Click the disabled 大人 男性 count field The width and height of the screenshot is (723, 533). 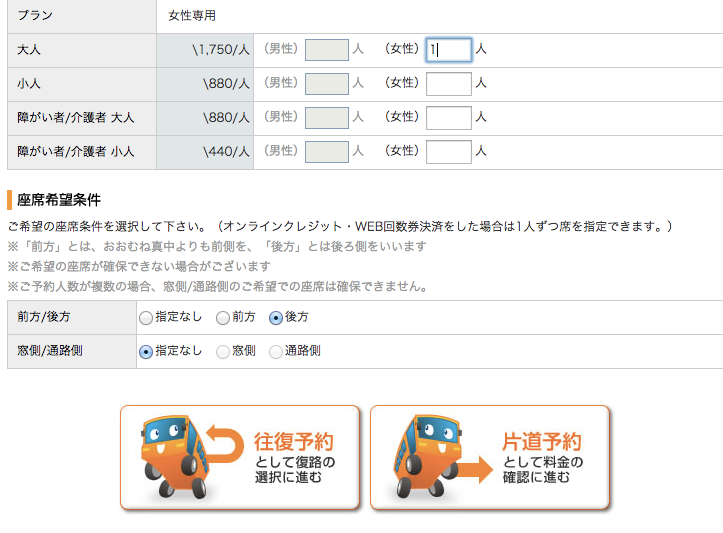(327, 50)
